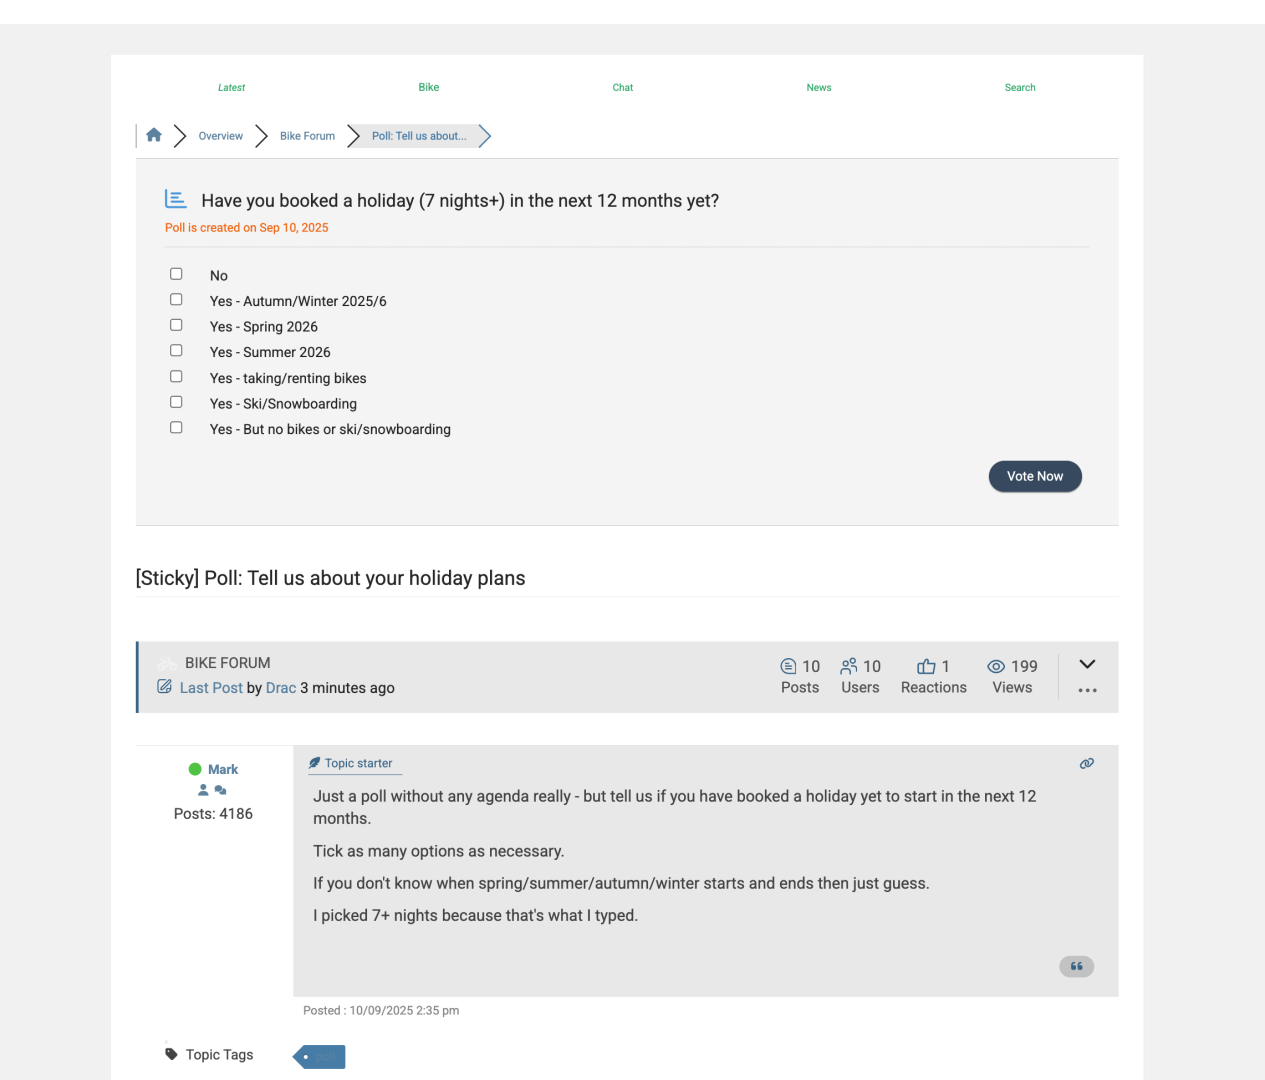Copy post link via chain icon
The width and height of the screenshot is (1265, 1080).
pos(1086,764)
